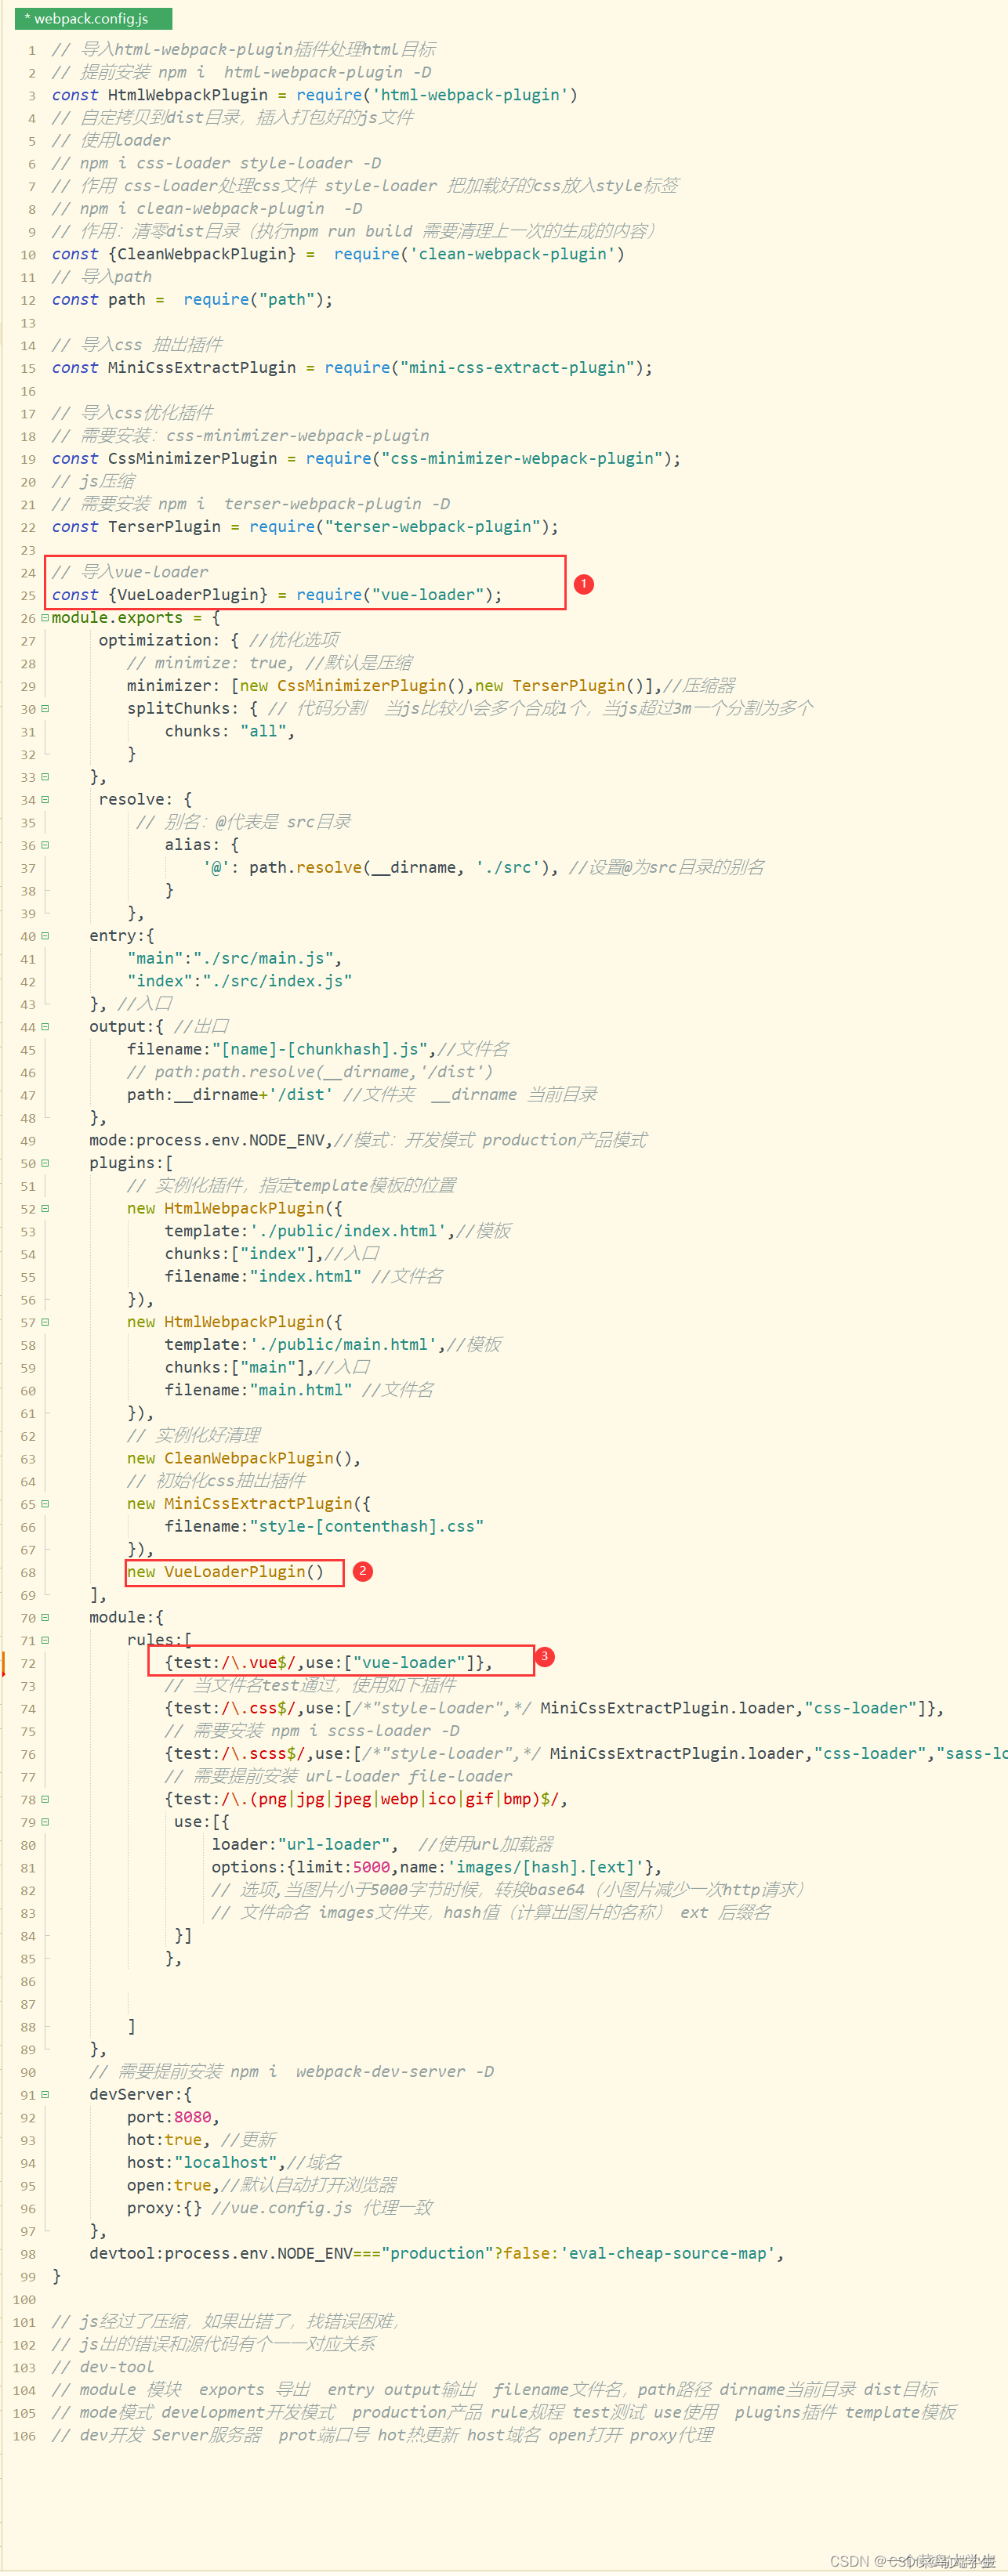Collapse the output block at line 44
This screenshot has width=1008, height=2576.
pyautogui.click(x=45, y=1027)
